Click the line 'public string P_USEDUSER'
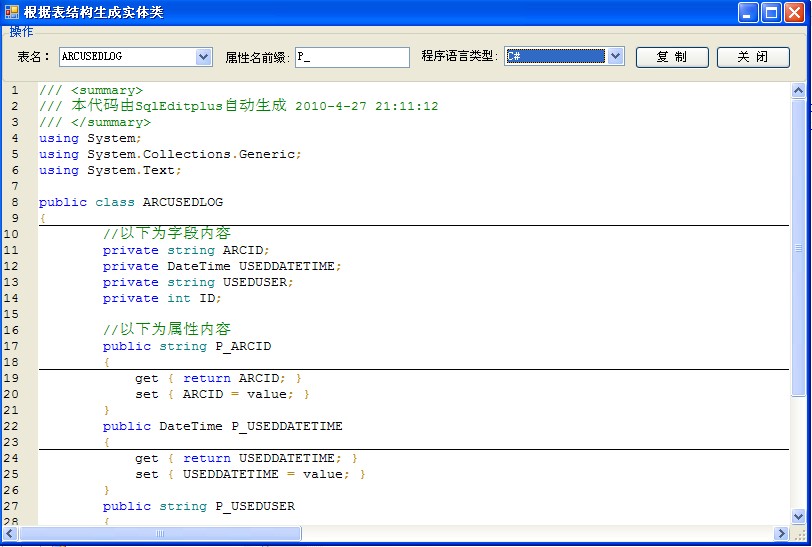This screenshot has width=812, height=547. [x=199, y=506]
